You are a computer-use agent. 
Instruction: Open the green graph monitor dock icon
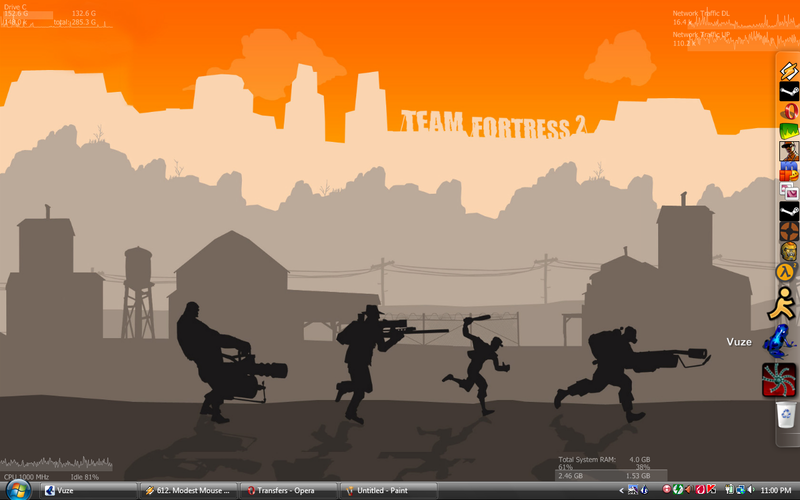[789, 131]
